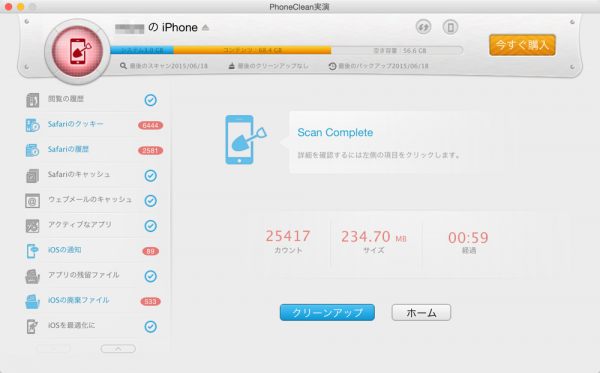Click the Safariのキャッシュ sidebar icon
600x373 pixels.
pyautogui.click(x=33, y=176)
